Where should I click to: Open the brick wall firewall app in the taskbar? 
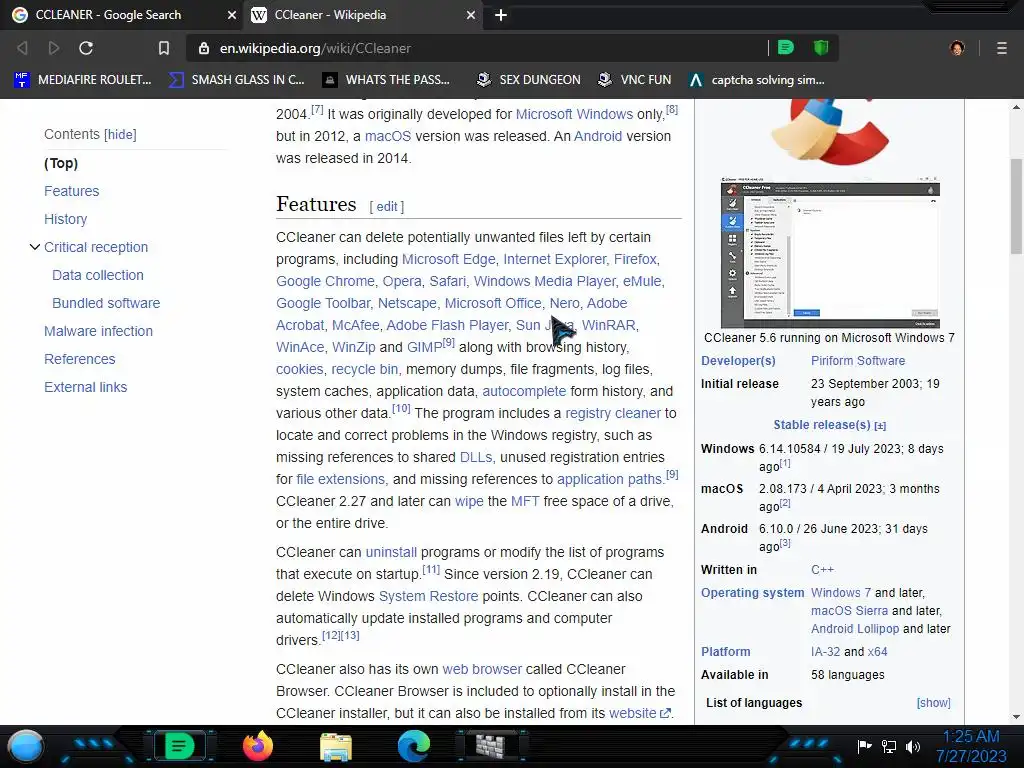coord(490,746)
